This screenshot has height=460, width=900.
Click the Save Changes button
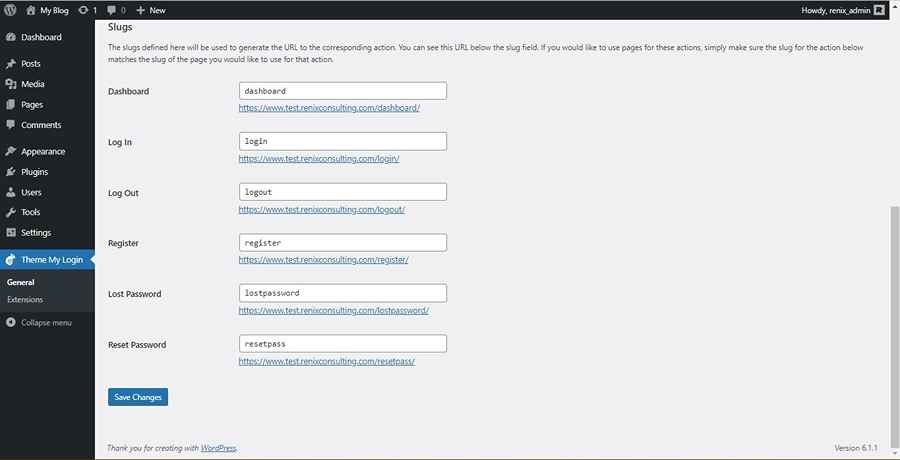tap(138, 397)
